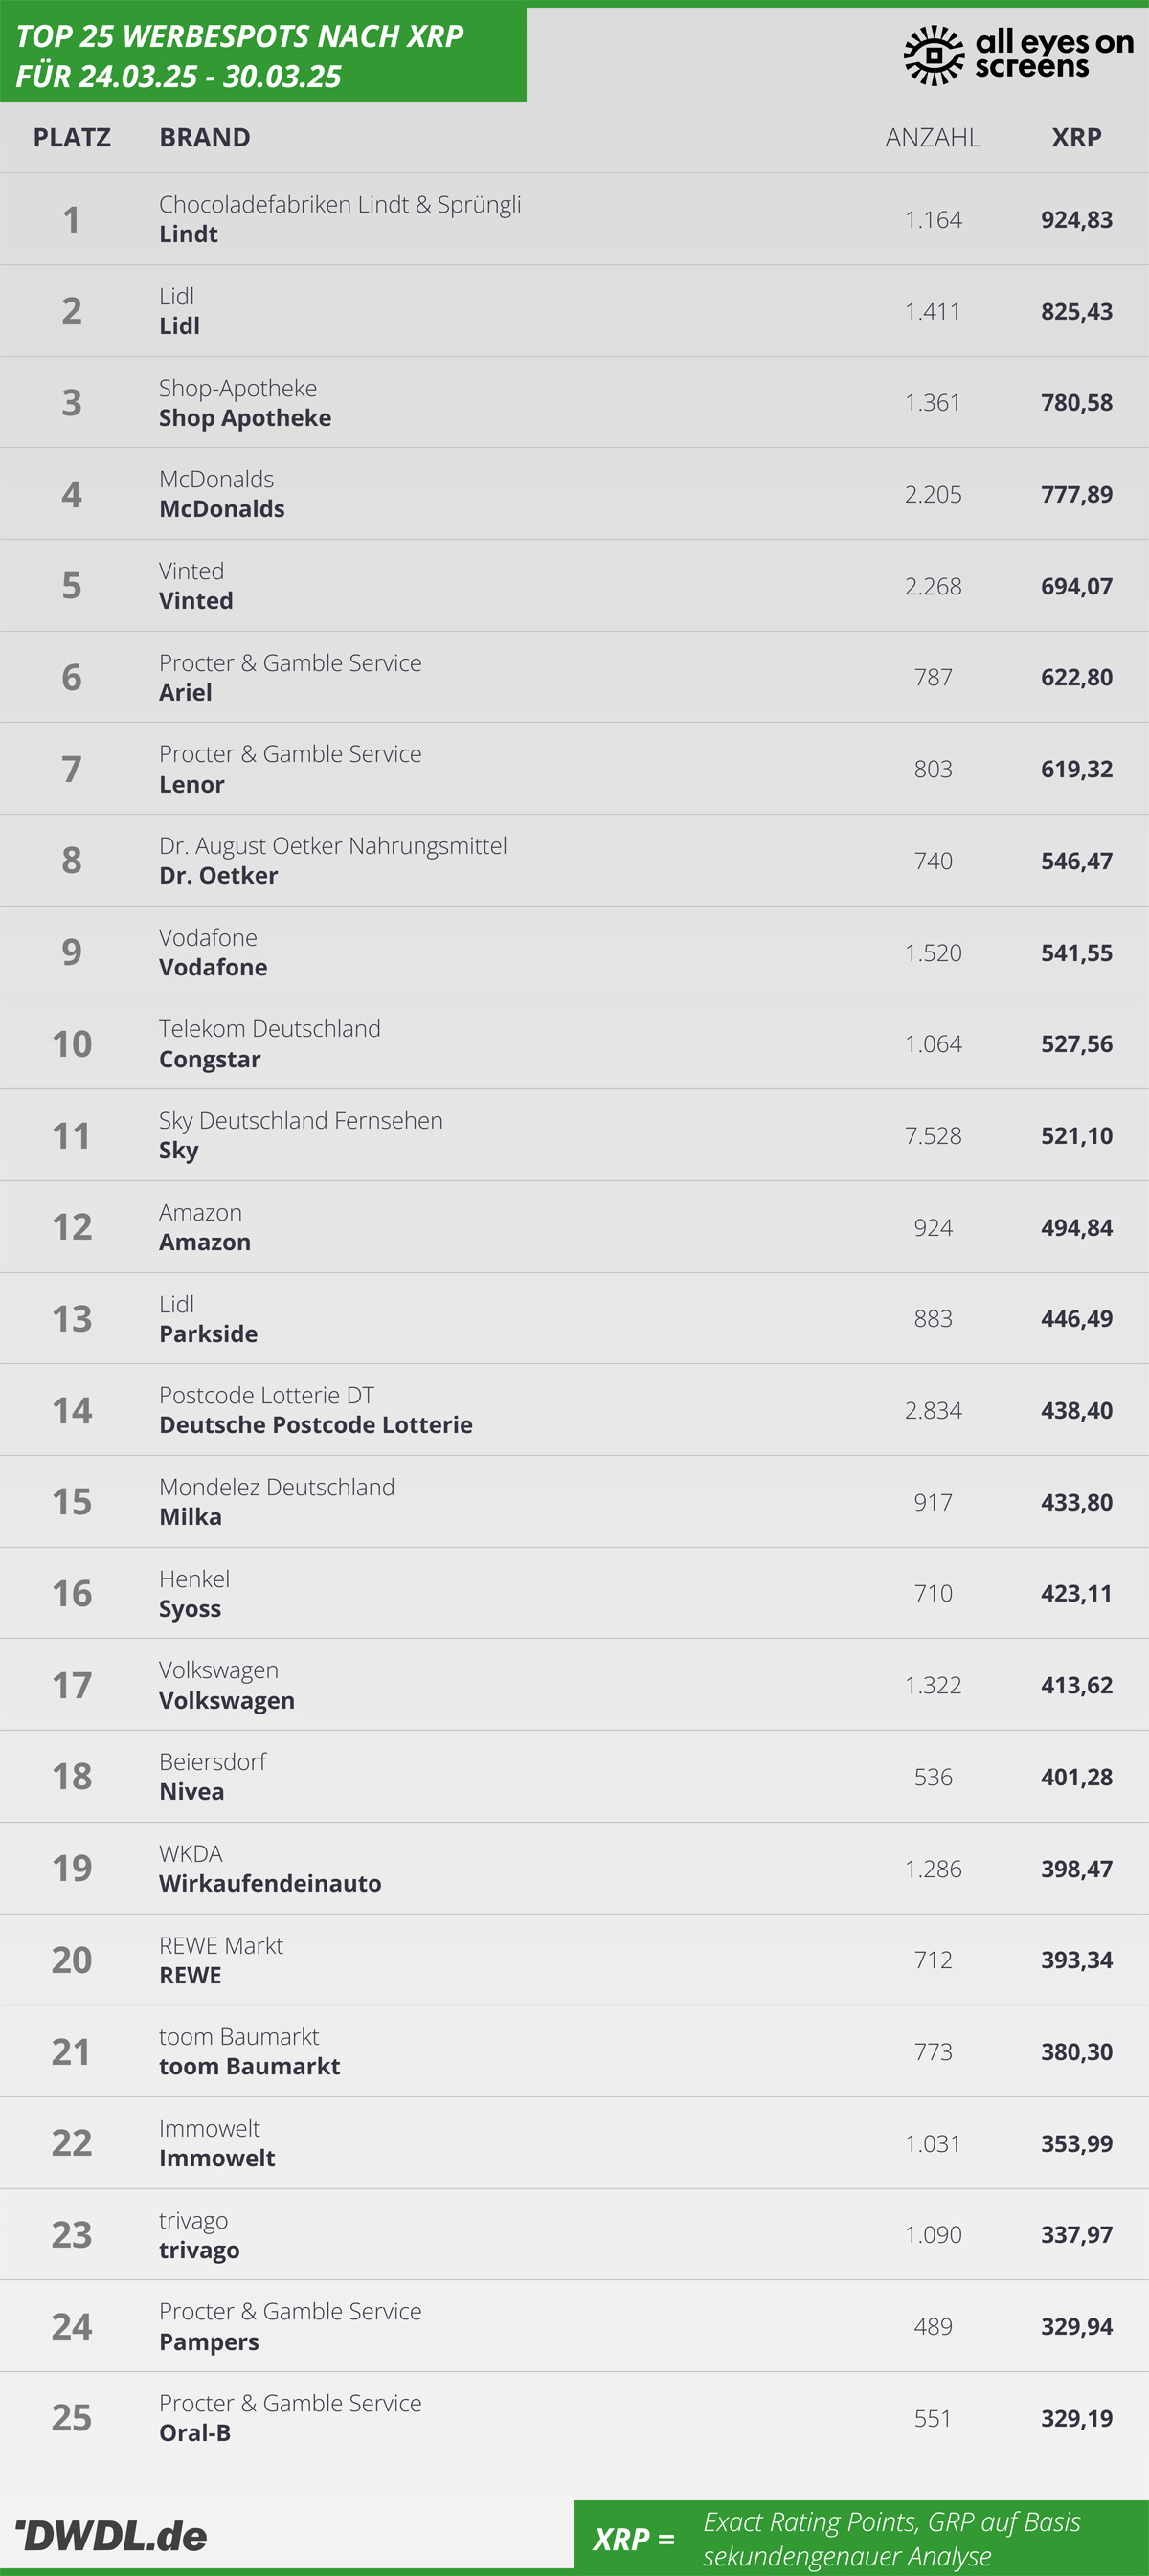Click the Ariel brand name
Screen dimensions: 1149x2576
pos(185,692)
